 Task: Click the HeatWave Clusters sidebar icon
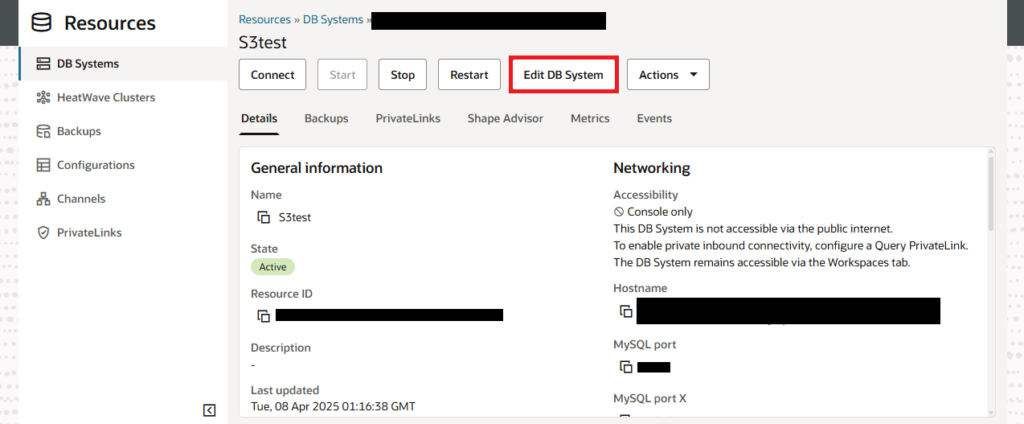(x=43, y=98)
